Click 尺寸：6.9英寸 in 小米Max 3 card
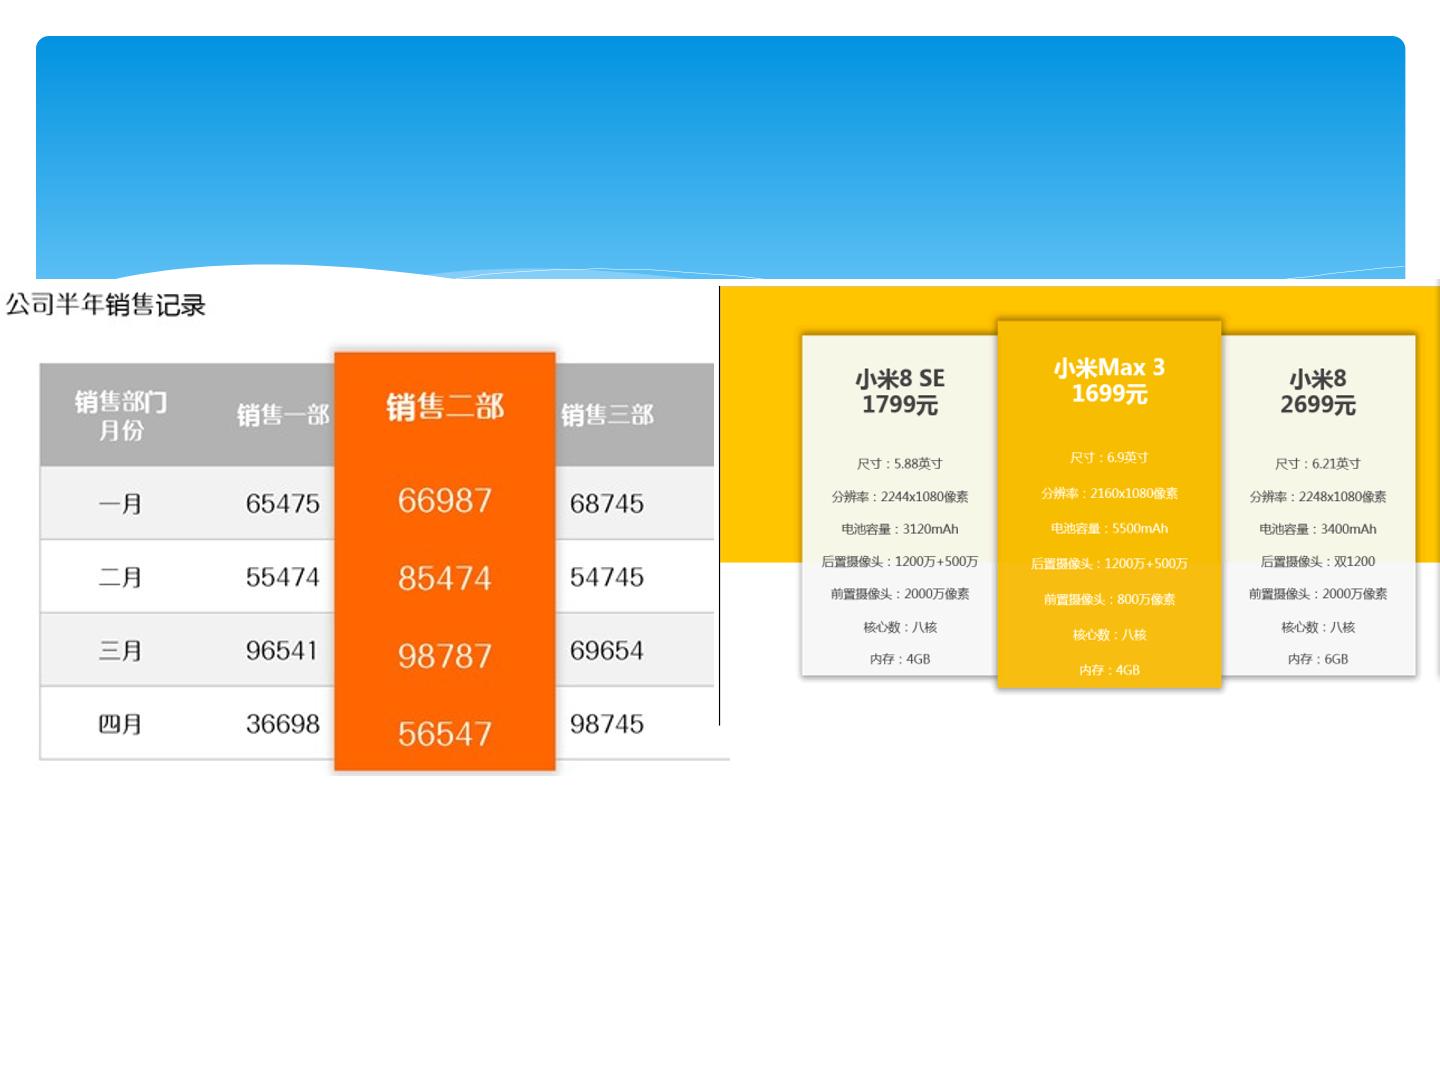This screenshot has width=1440, height=1080. coord(1109,458)
